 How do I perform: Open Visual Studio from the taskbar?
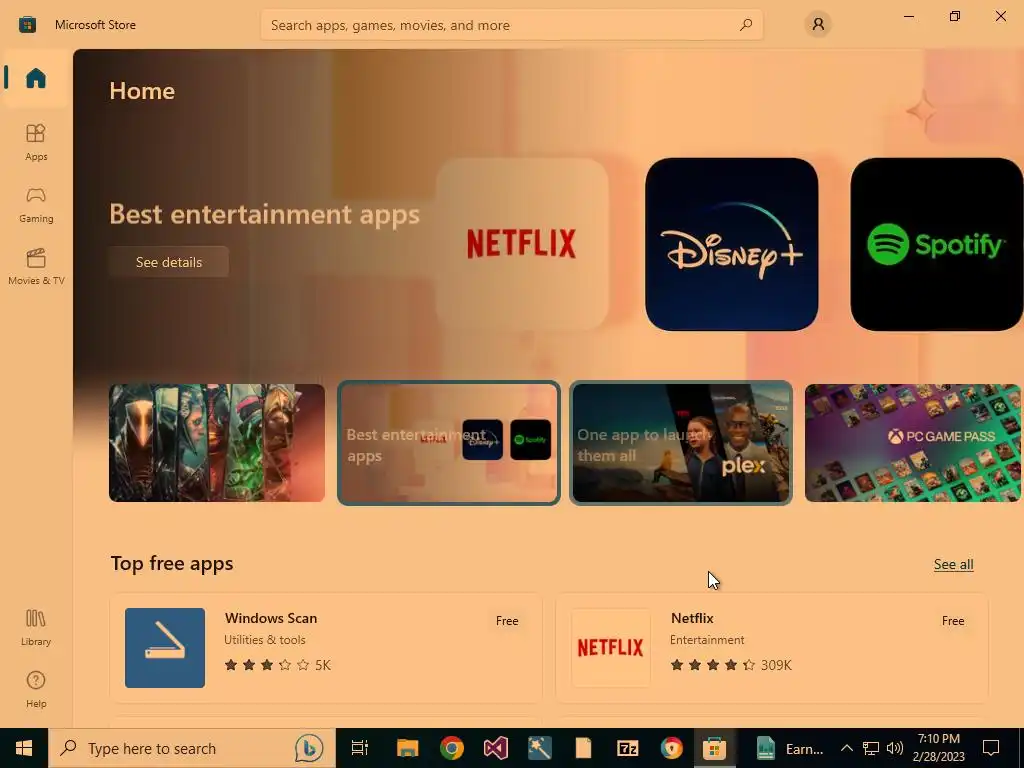[x=496, y=748]
